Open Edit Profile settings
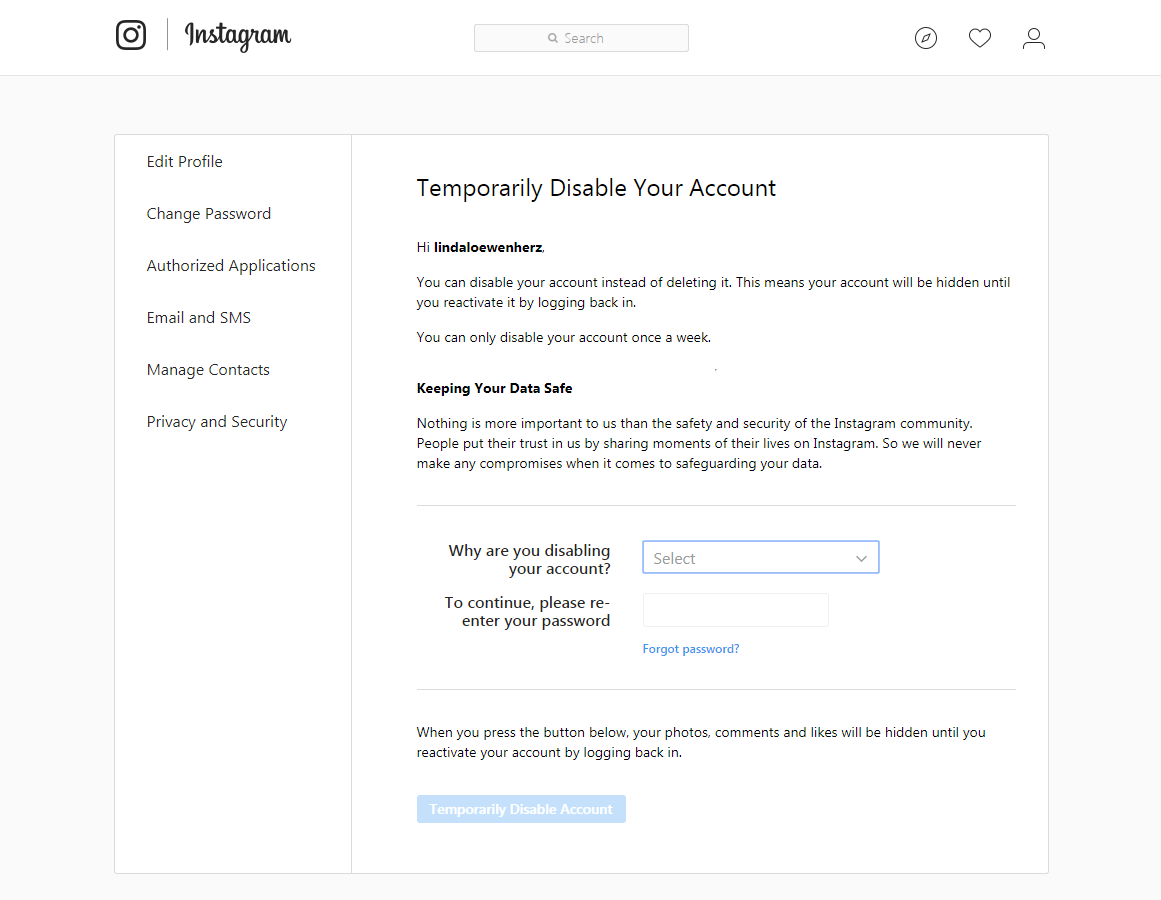 (x=185, y=162)
